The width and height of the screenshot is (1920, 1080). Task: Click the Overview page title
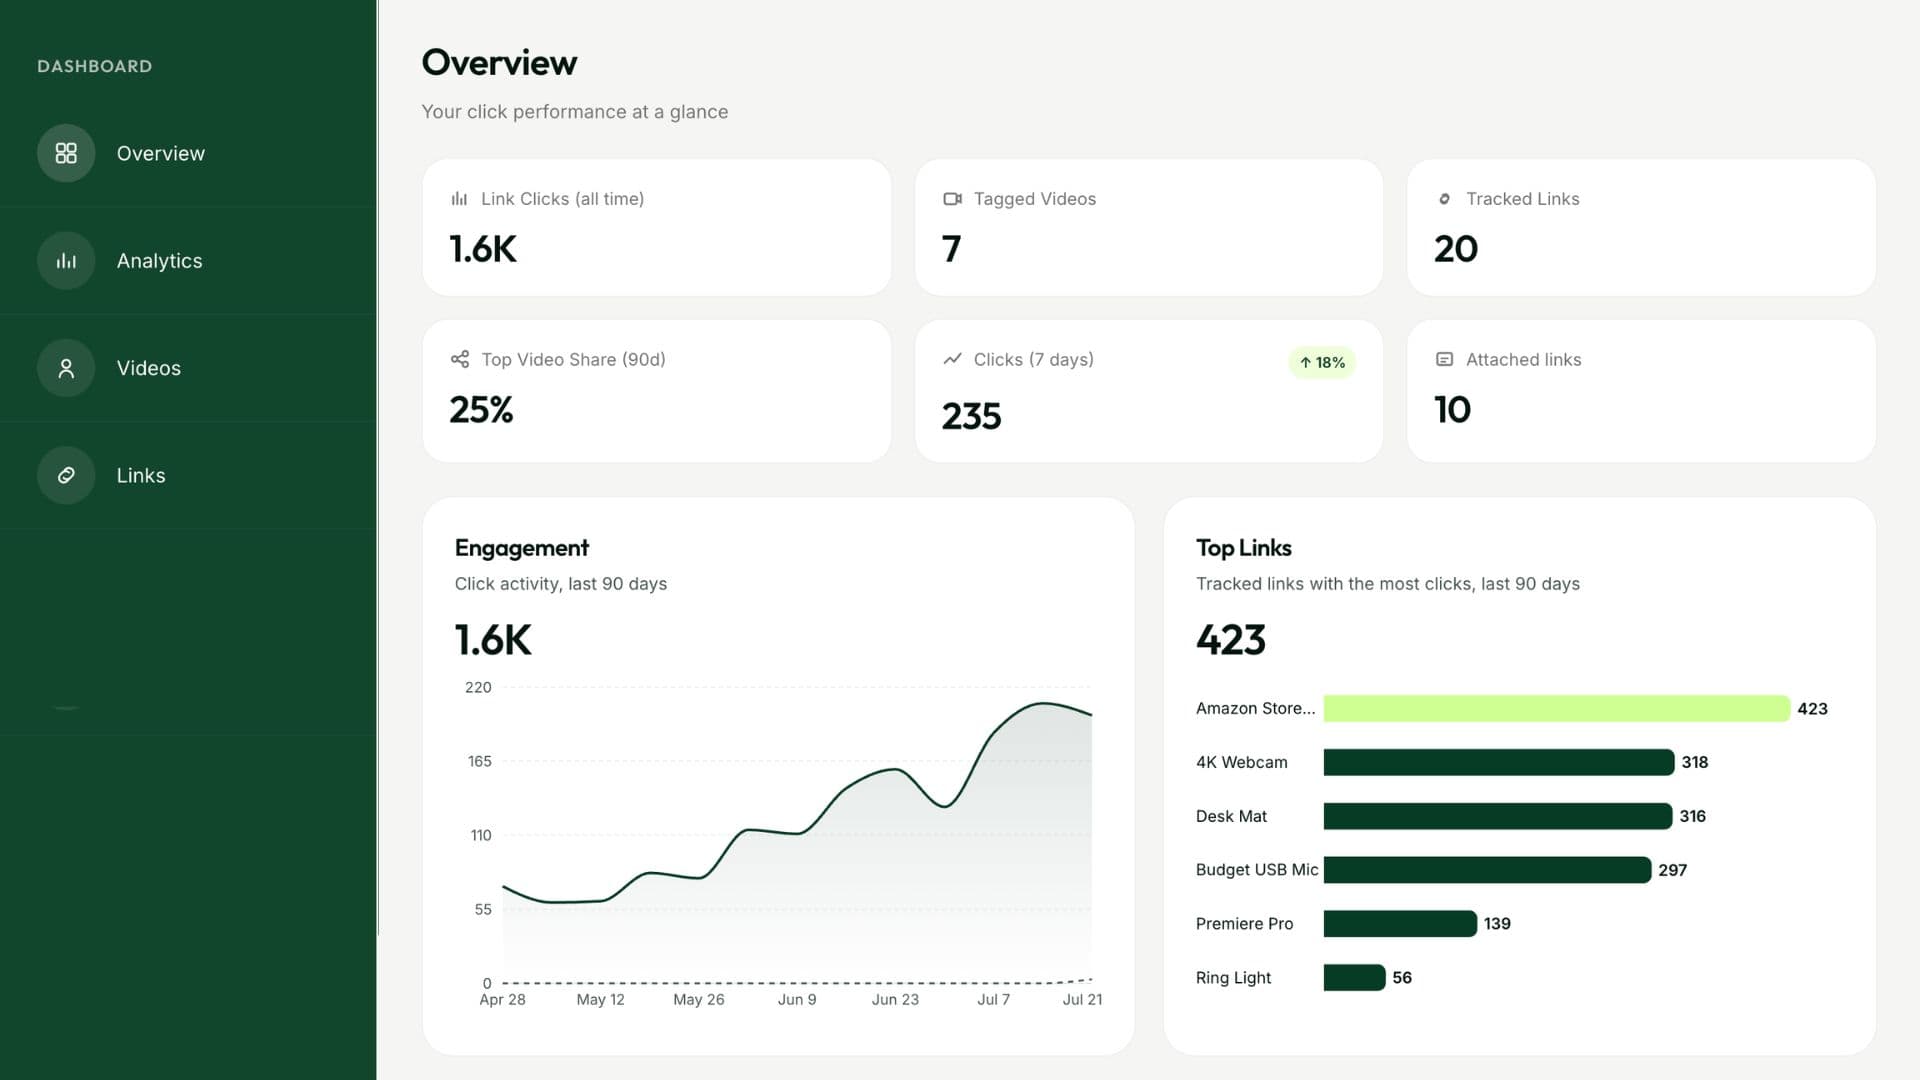[499, 62]
